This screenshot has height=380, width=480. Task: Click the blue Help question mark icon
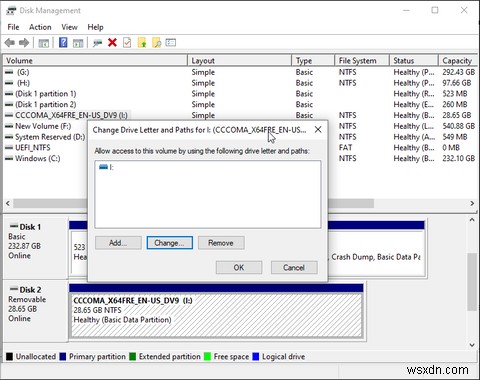point(63,42)
